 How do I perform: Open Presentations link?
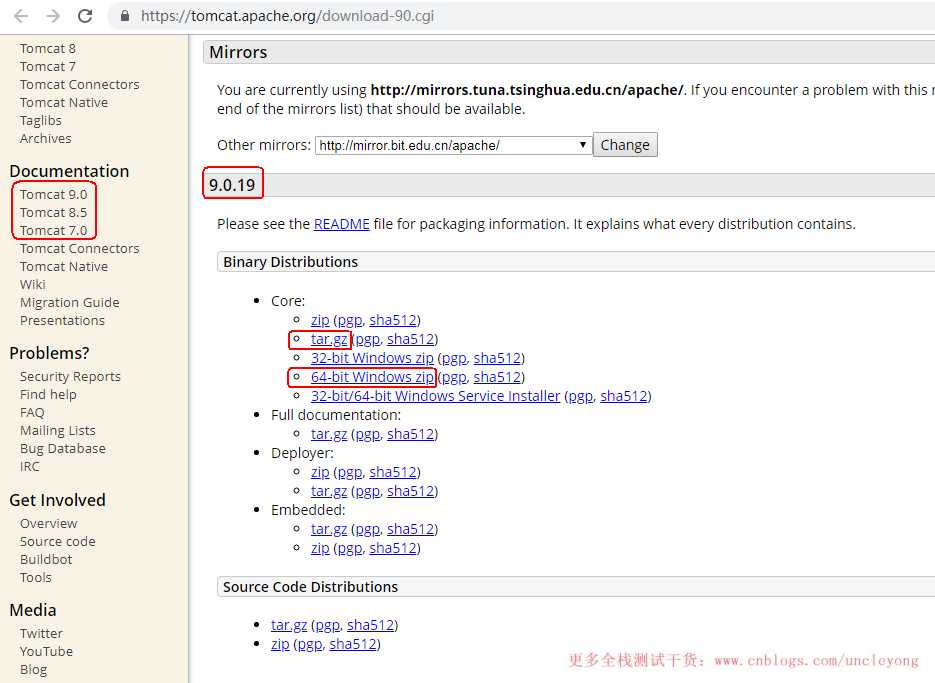(62, 320)
